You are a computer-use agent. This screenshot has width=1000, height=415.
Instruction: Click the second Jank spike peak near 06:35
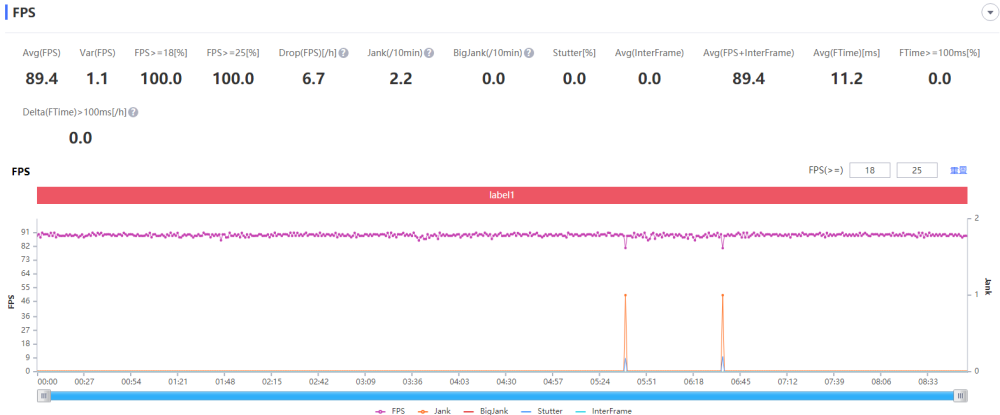click(723, 295)
